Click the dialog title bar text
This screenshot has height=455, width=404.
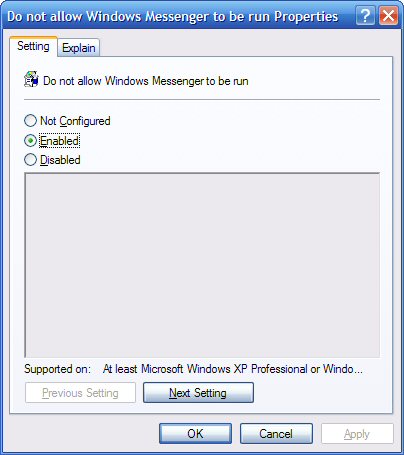(173, 16)
